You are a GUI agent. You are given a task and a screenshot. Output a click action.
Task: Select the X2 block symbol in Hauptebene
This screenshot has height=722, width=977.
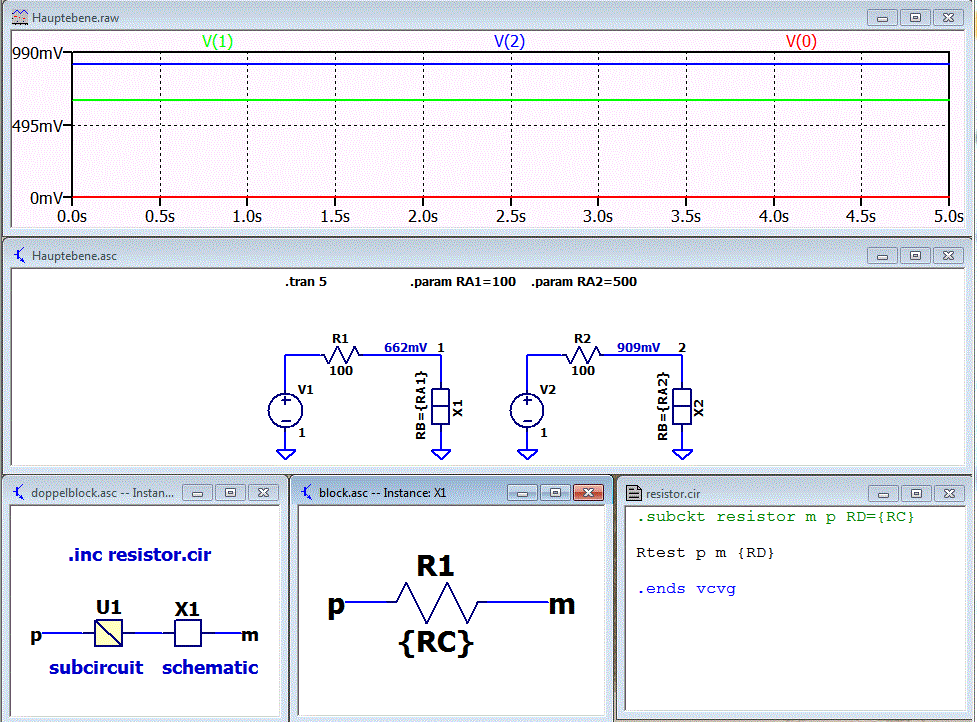pyautogui.click(x=682, y=406)
